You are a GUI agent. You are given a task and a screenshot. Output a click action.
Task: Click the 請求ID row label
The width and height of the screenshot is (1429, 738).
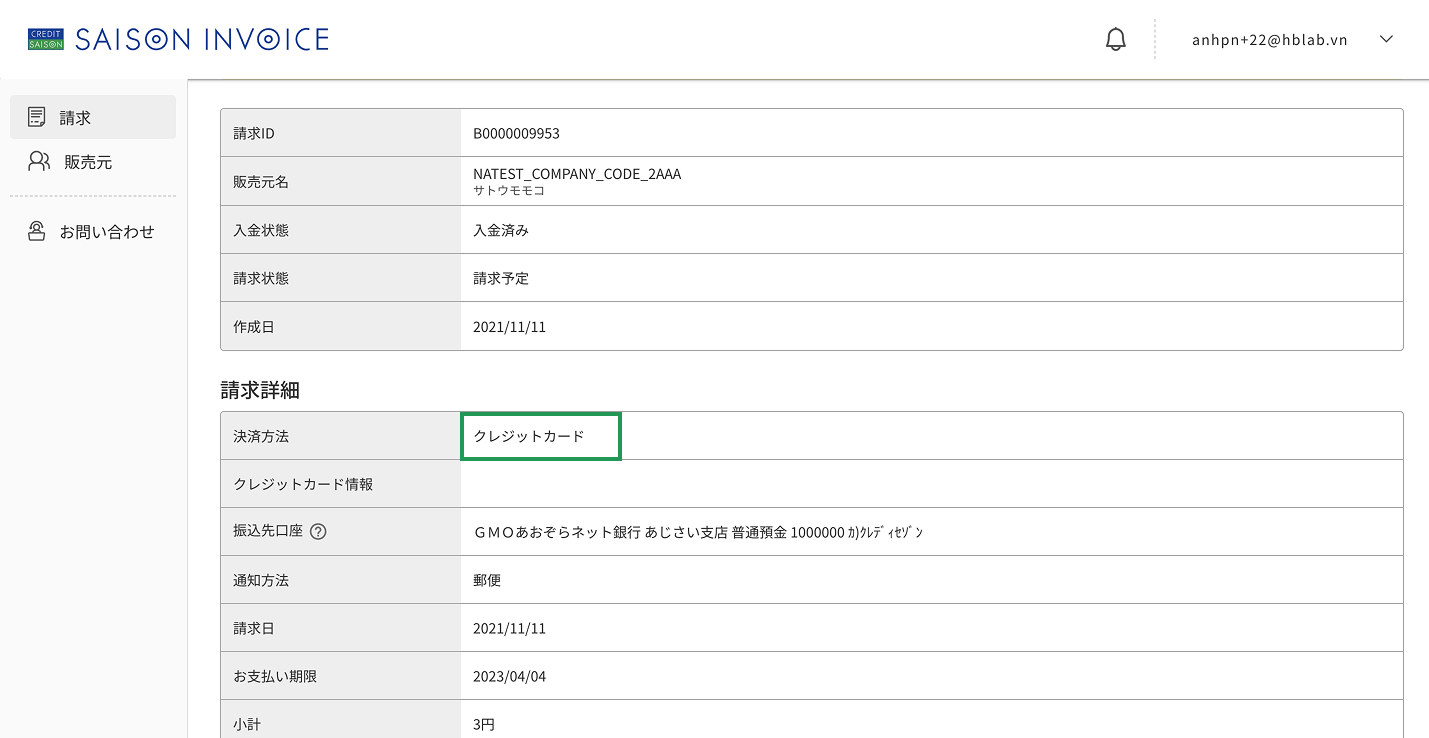(254, 133)
